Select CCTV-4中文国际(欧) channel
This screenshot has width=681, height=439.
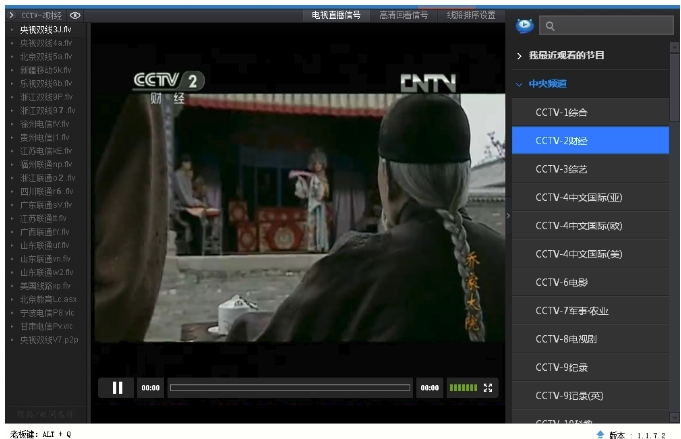point(590,226)
